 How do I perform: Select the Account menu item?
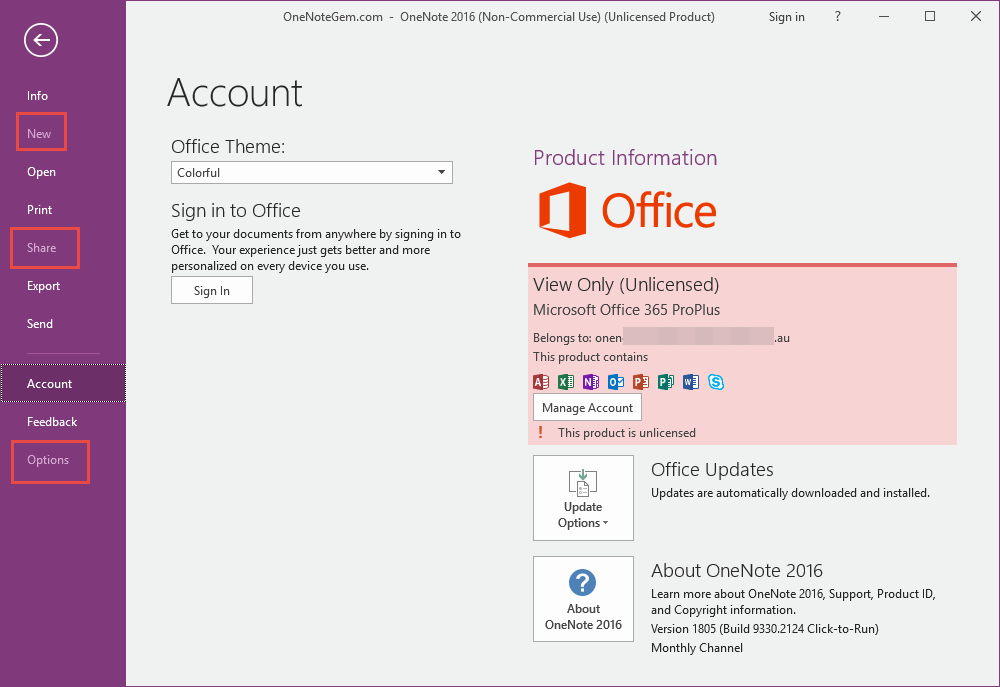pyautogui.click(x=63, y=383)
